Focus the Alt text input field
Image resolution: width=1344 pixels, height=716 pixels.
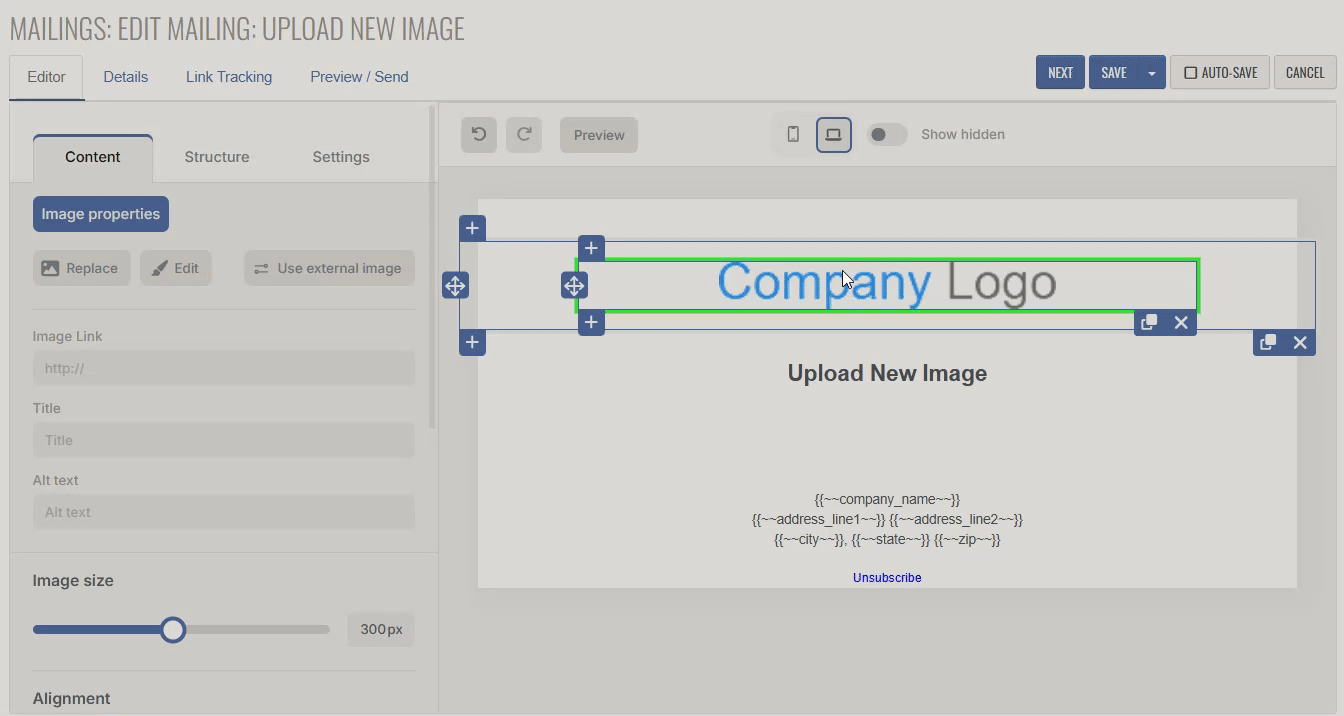click(224, 512)
